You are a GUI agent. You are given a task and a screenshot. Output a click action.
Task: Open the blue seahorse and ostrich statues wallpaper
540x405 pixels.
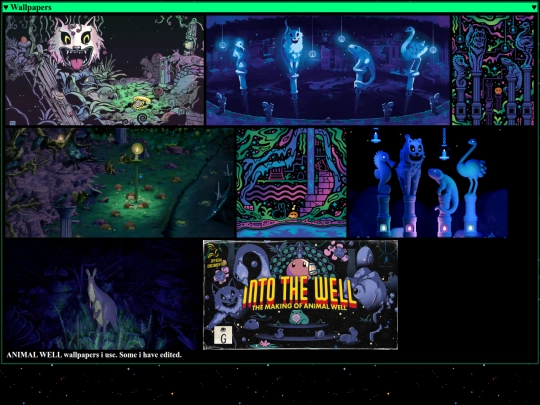[x=428, y=183]
